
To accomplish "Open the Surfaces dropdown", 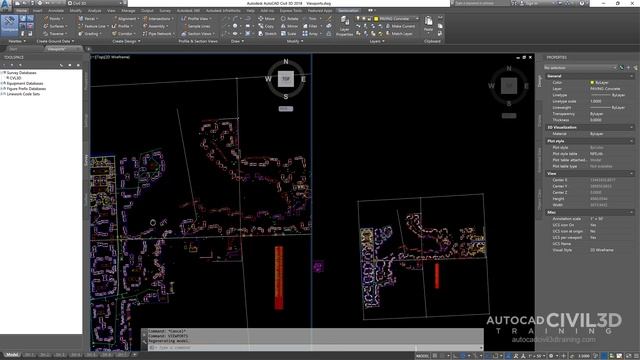I will point(55,26).
